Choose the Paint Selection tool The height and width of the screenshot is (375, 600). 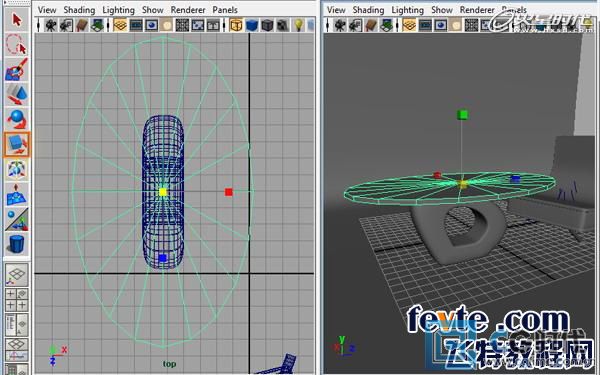(17, 69)
